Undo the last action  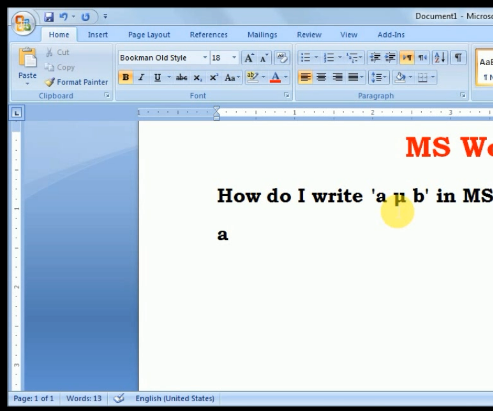(63, 17)
